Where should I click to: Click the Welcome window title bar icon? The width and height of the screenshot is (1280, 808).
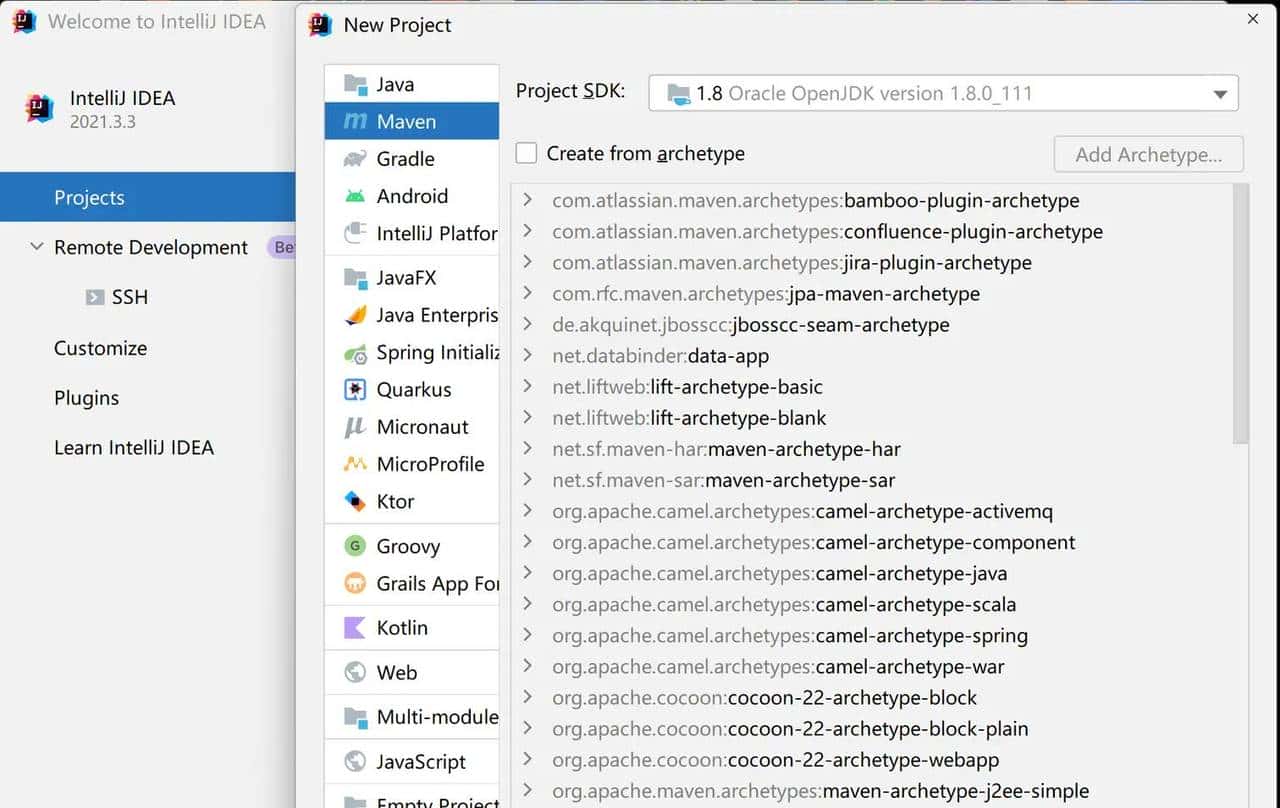coord(24,21)
